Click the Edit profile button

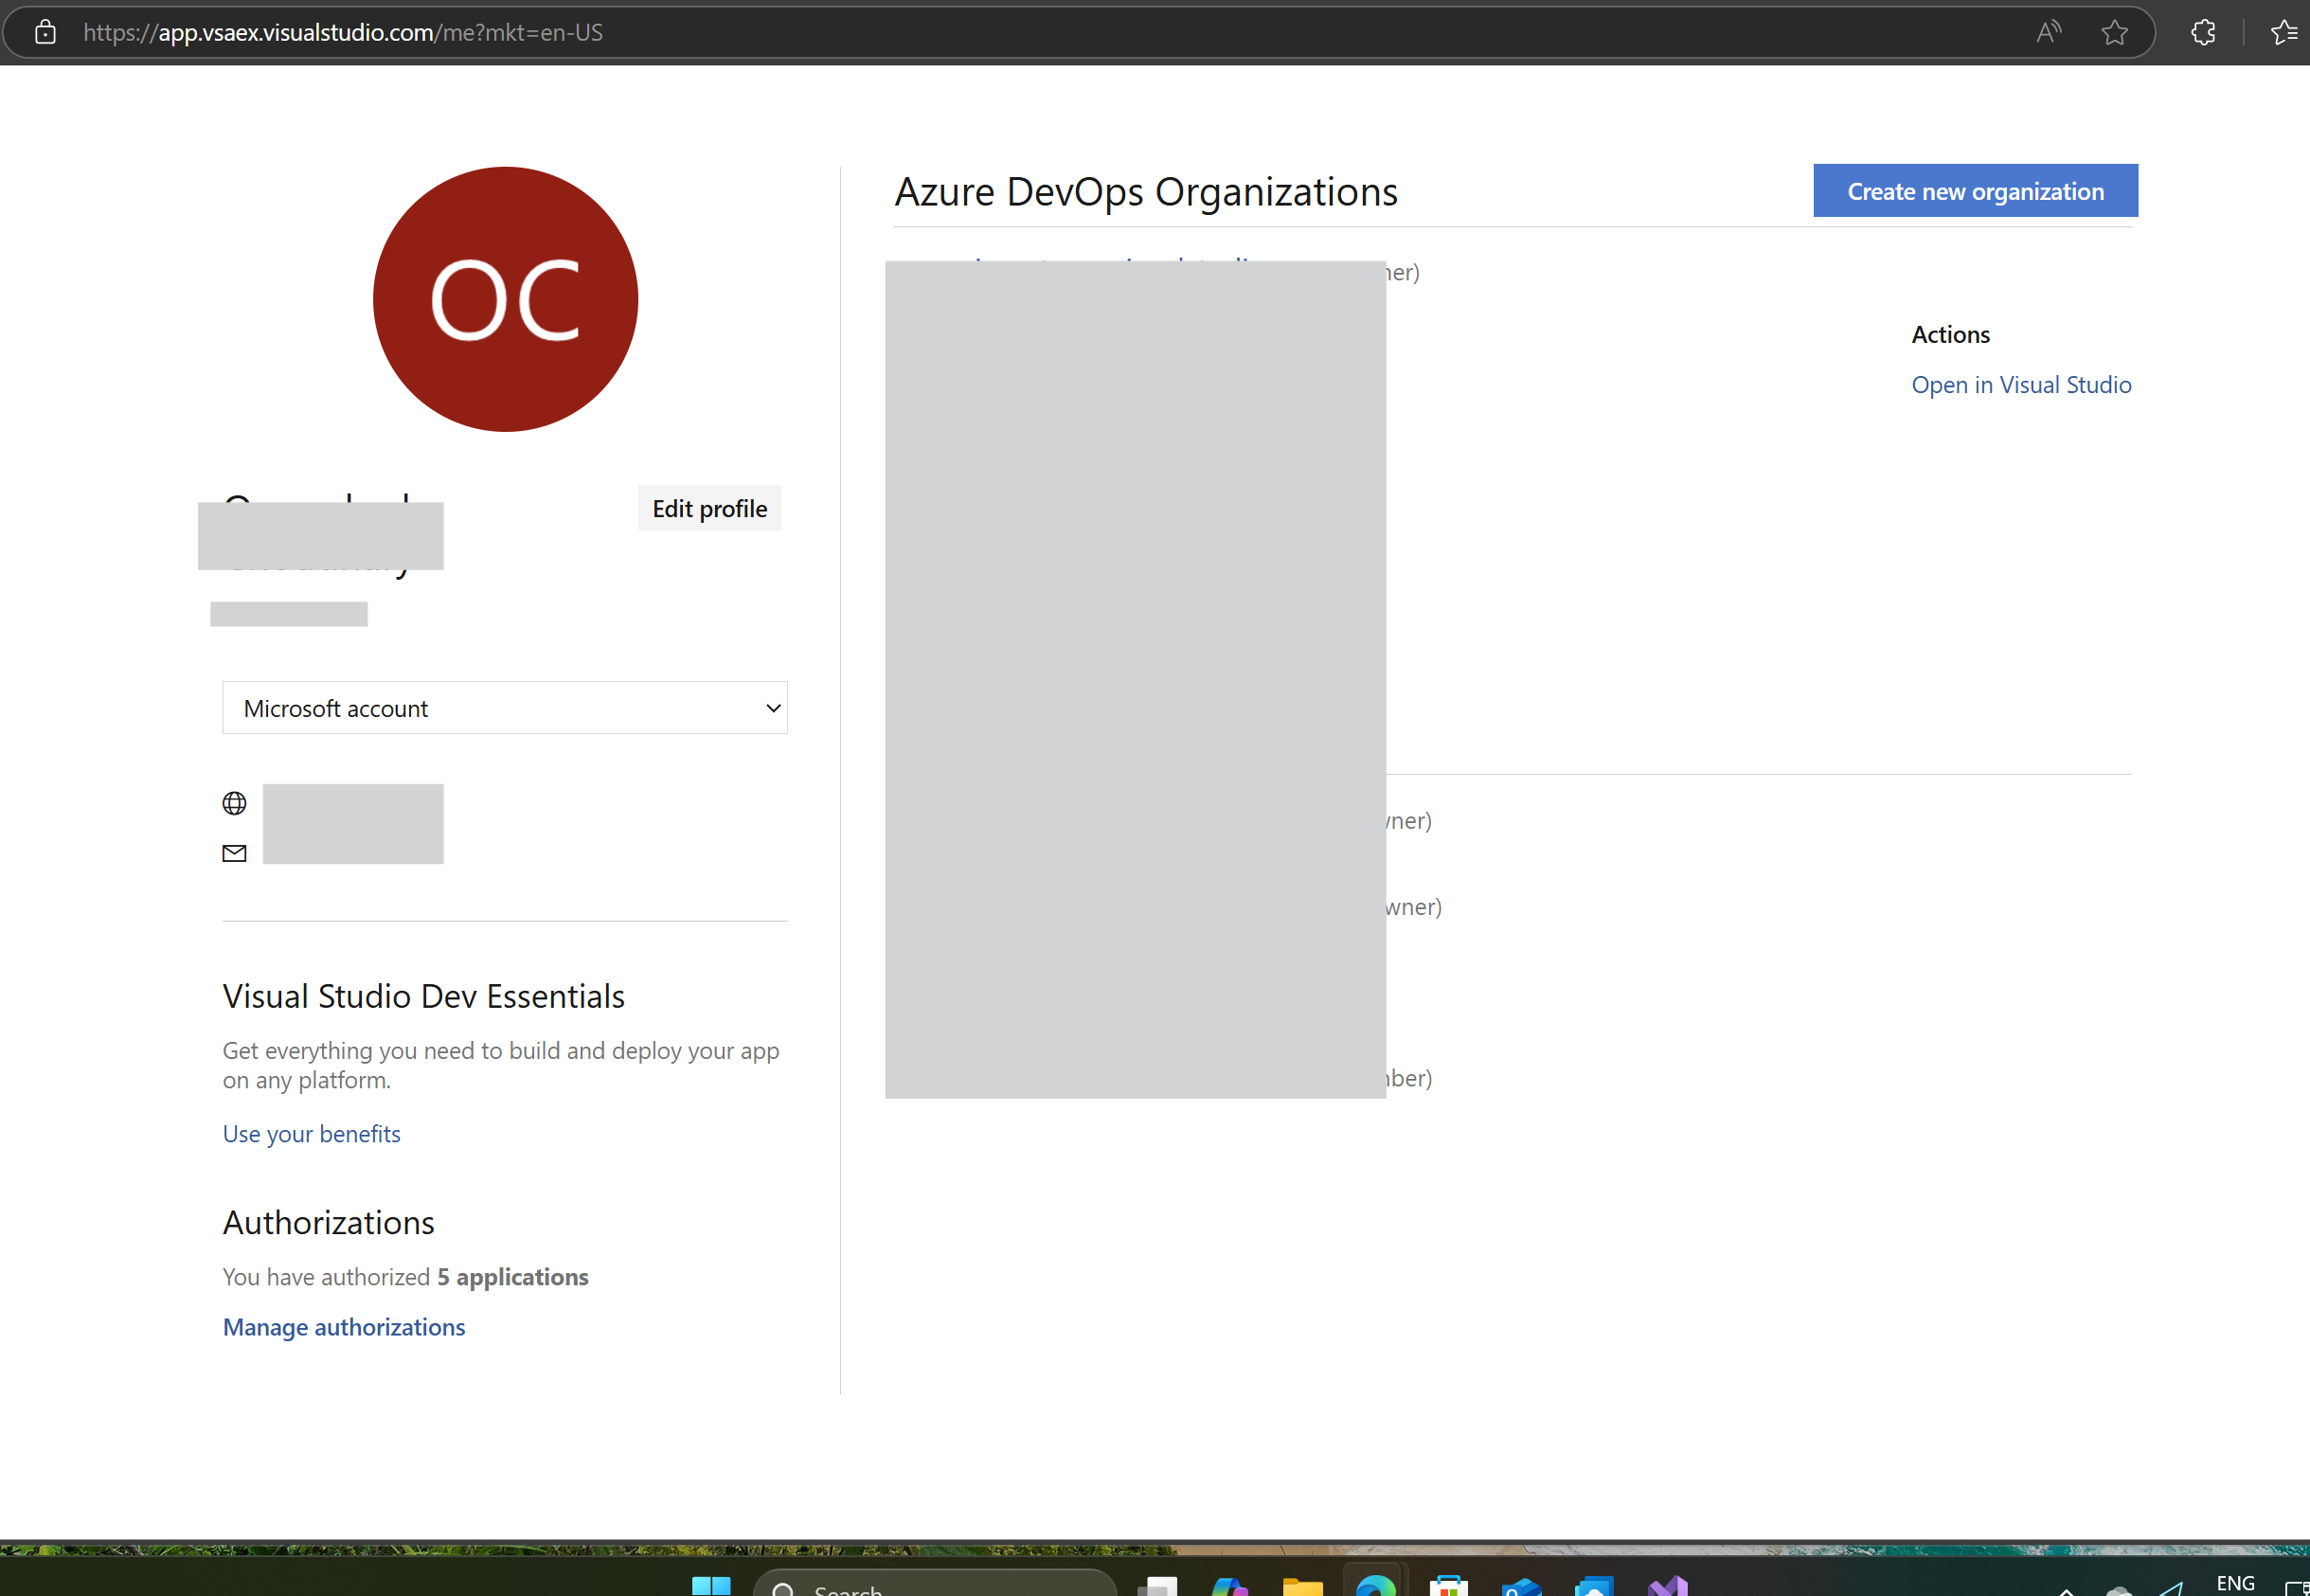click(x=710, y=509)
